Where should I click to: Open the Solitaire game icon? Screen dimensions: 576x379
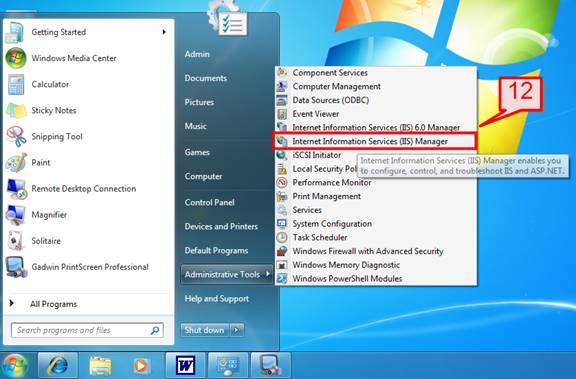coord(16,241)
